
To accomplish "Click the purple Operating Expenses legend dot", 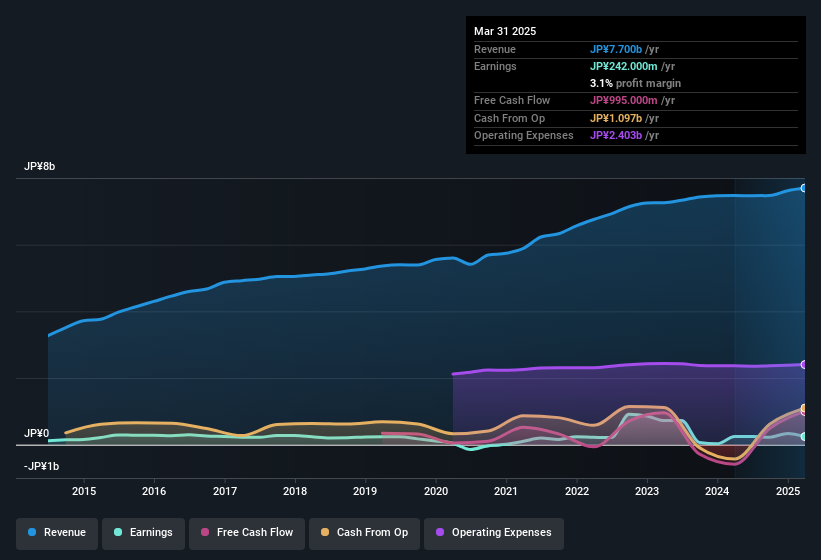I will pos(440,532).
